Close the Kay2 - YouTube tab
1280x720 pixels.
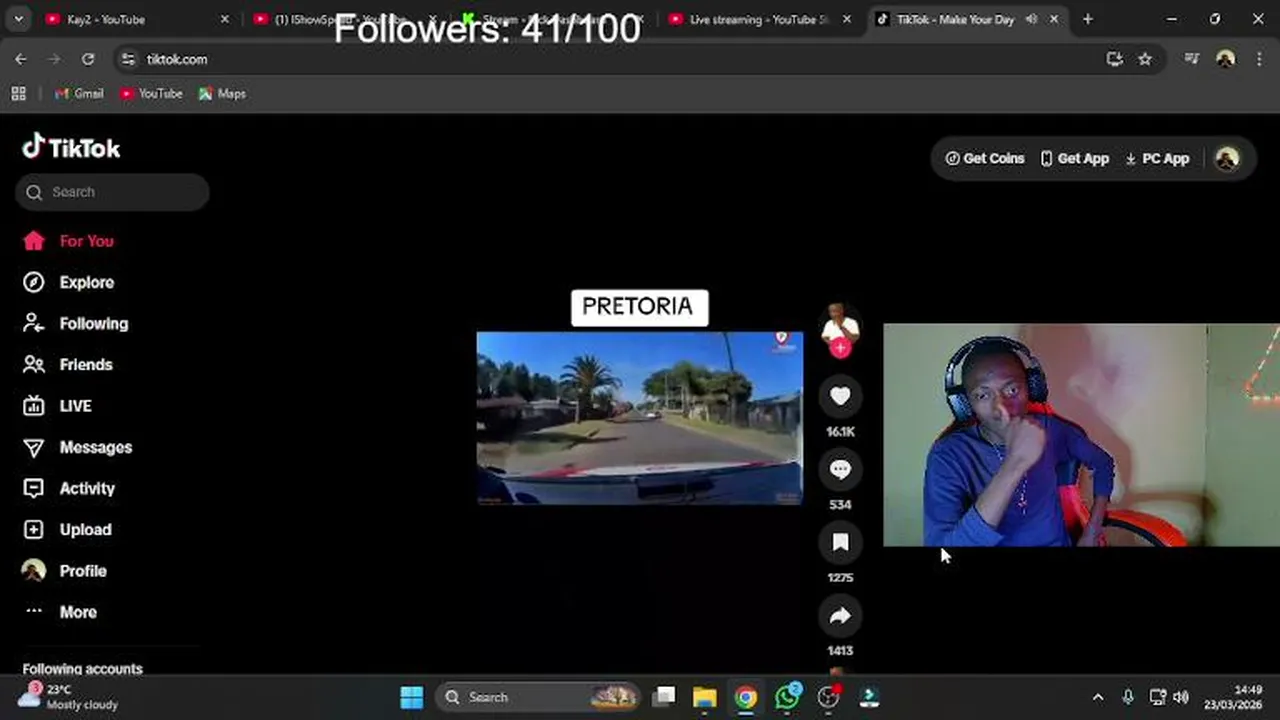[224, 19]
